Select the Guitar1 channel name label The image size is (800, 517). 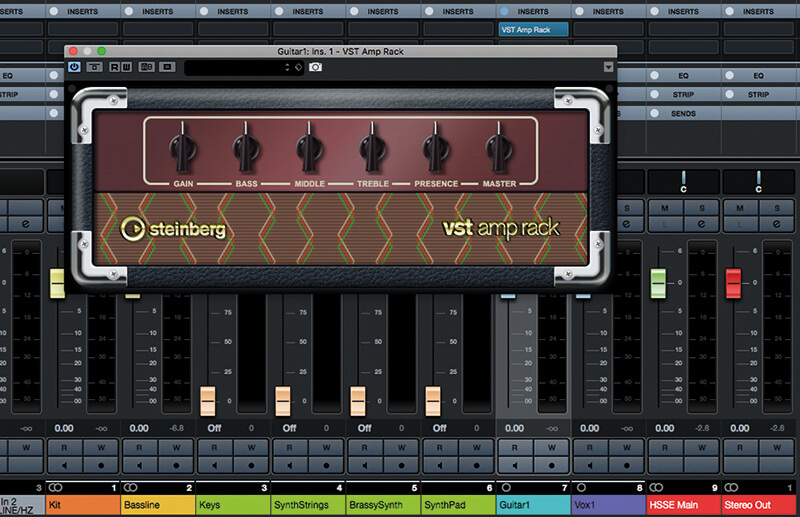533,505
